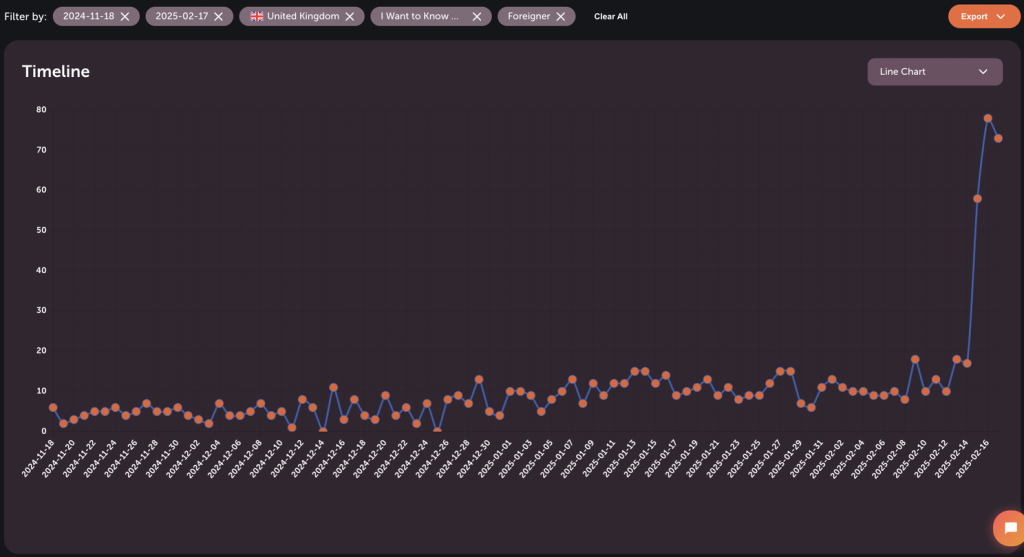Click the United Kingdom filter chip text
The height and width of the screenshot is (557, 1024).
pyautogui.click(x=303, y=16)
